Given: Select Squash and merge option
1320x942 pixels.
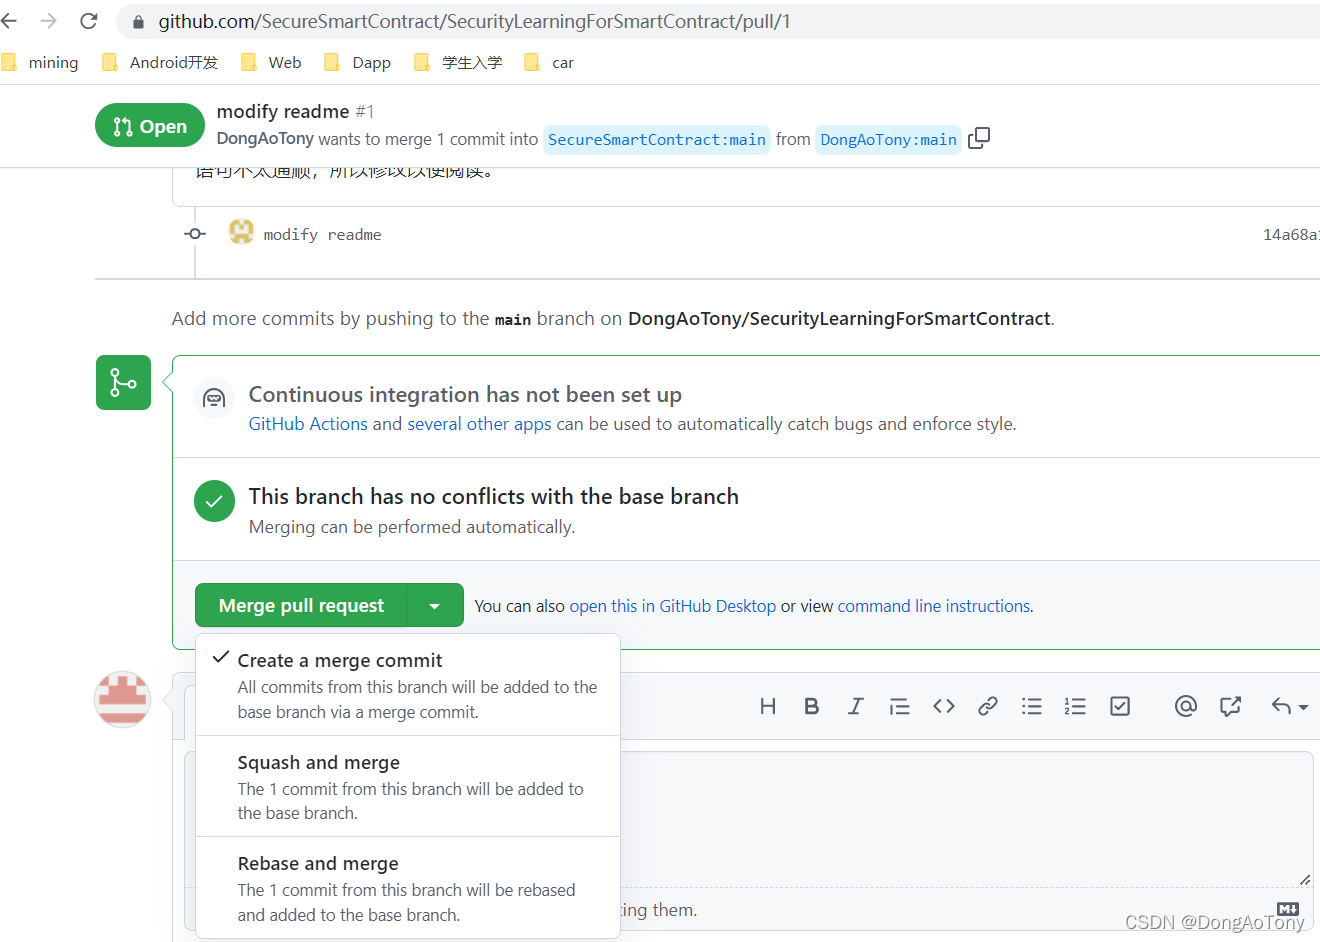Looking at the screenshot, I should click(x=408, y=786).
